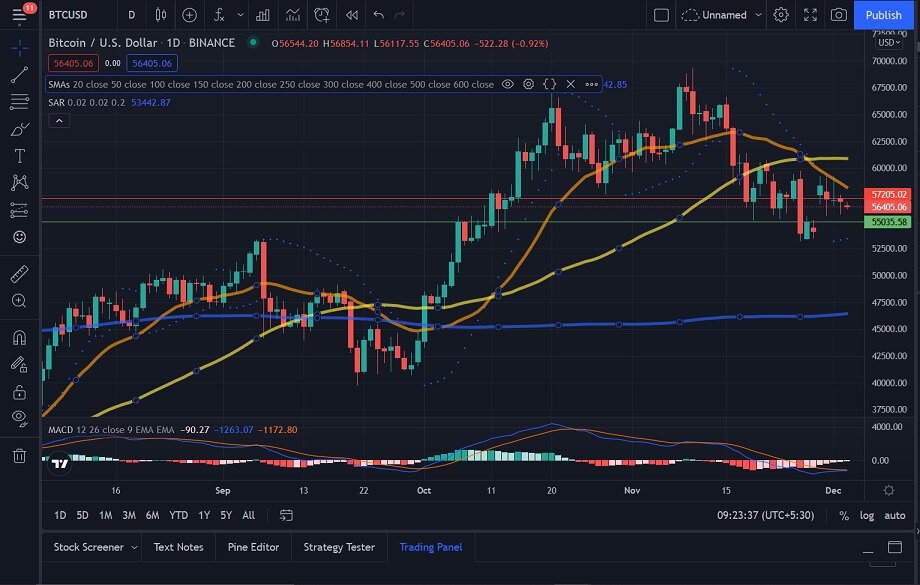920x585 pixels.
Task: Remove drawings with the trash icon
Action: 19,455
